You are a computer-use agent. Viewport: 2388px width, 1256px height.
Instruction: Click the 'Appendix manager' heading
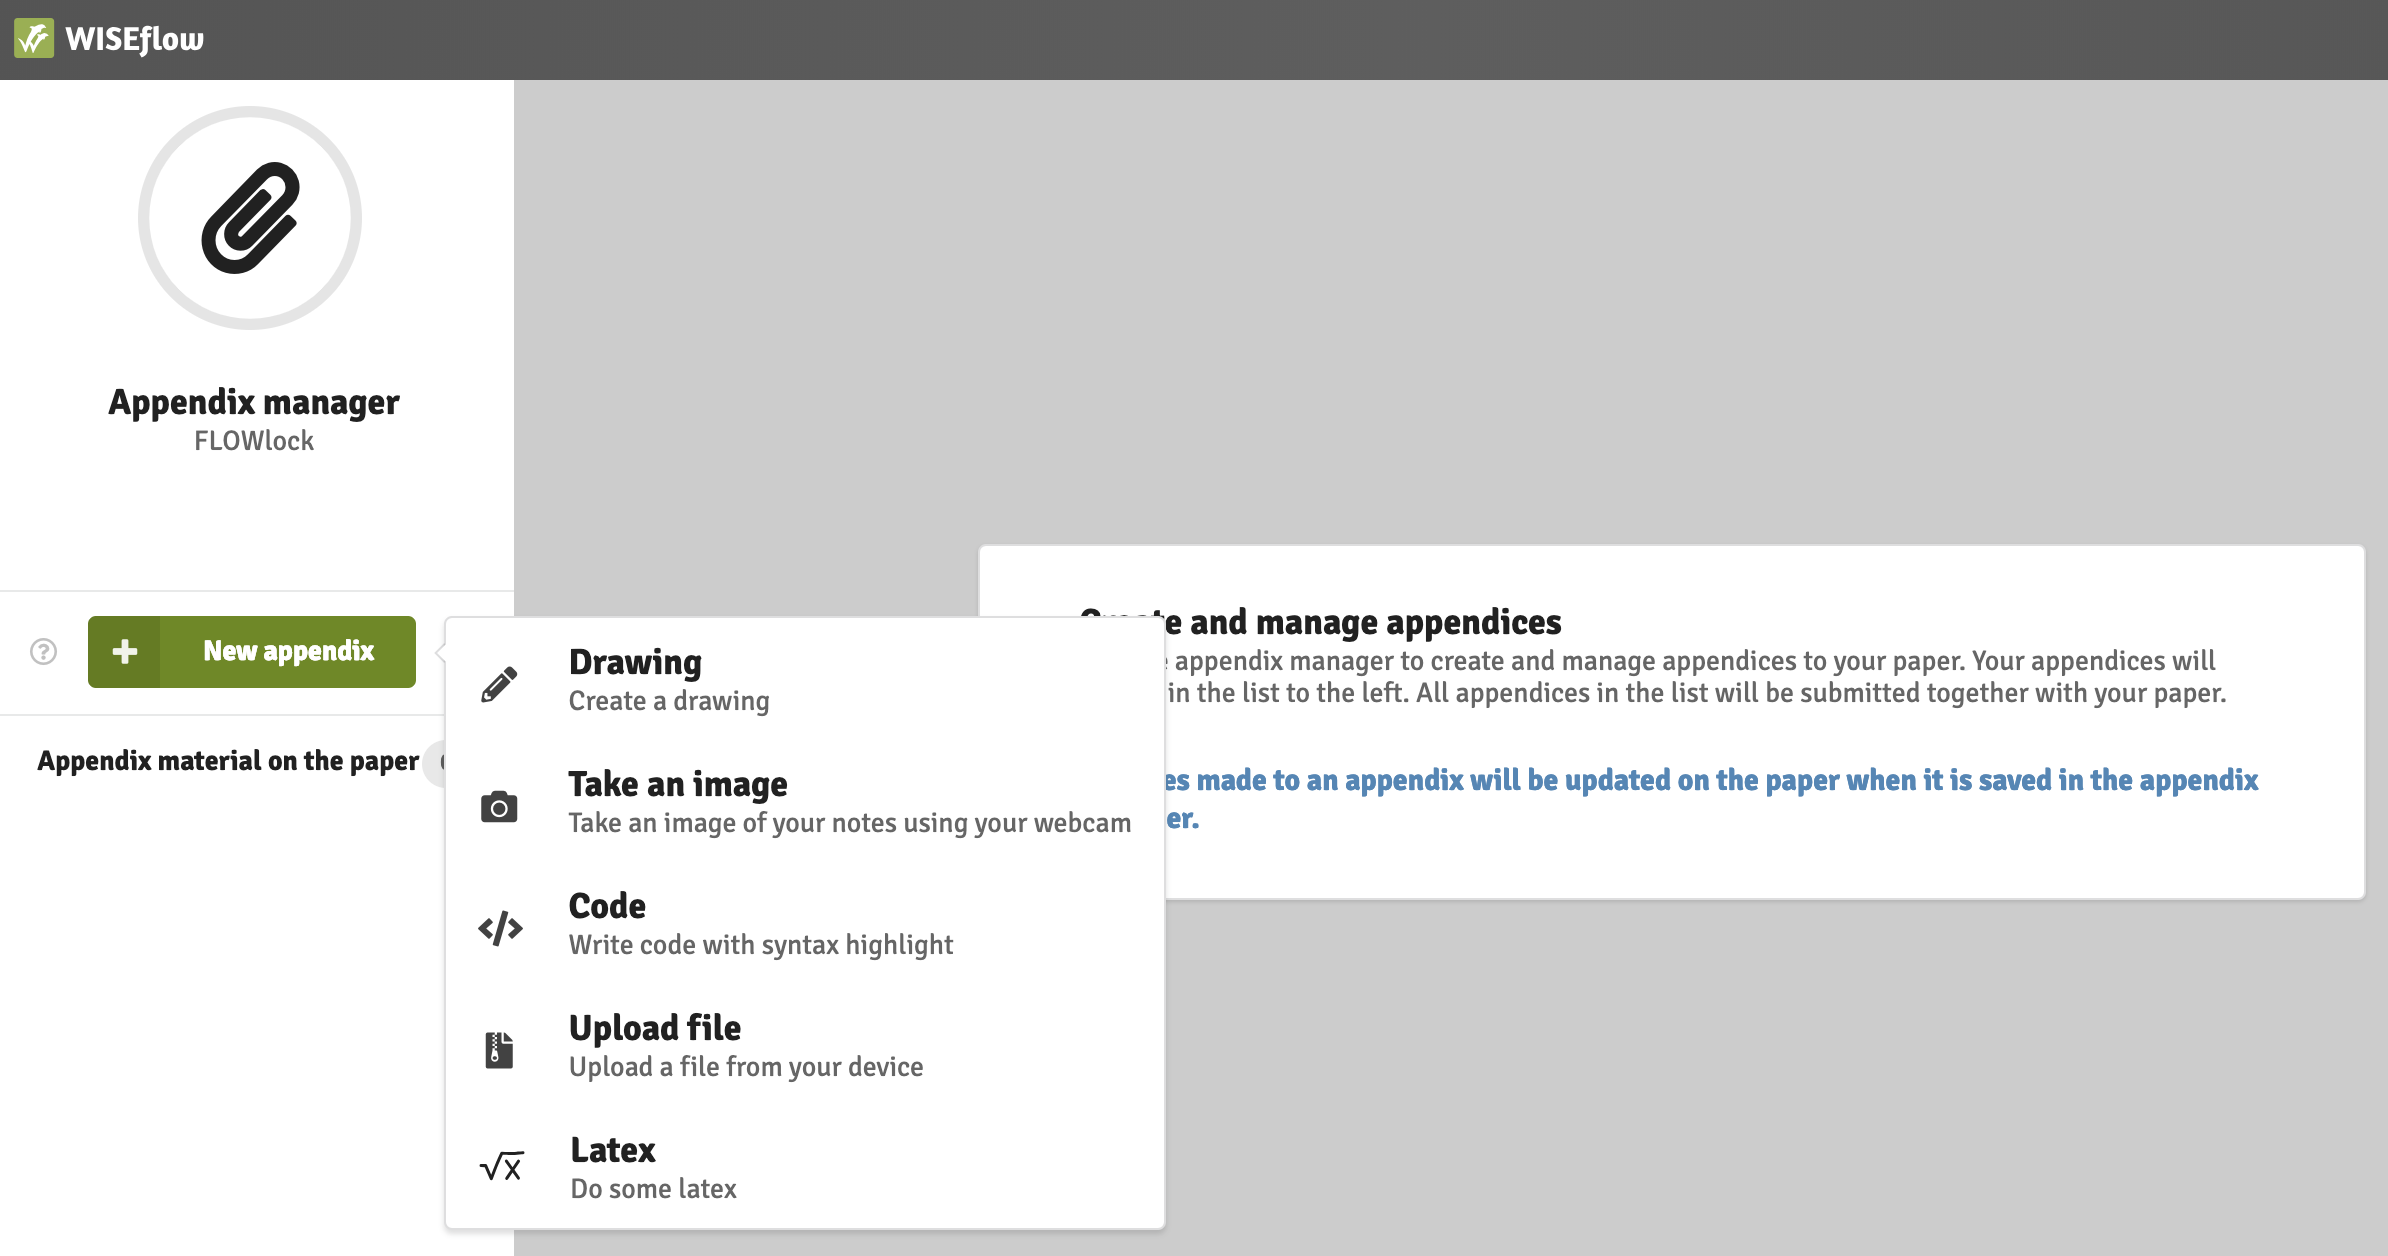tap(254, 402)
